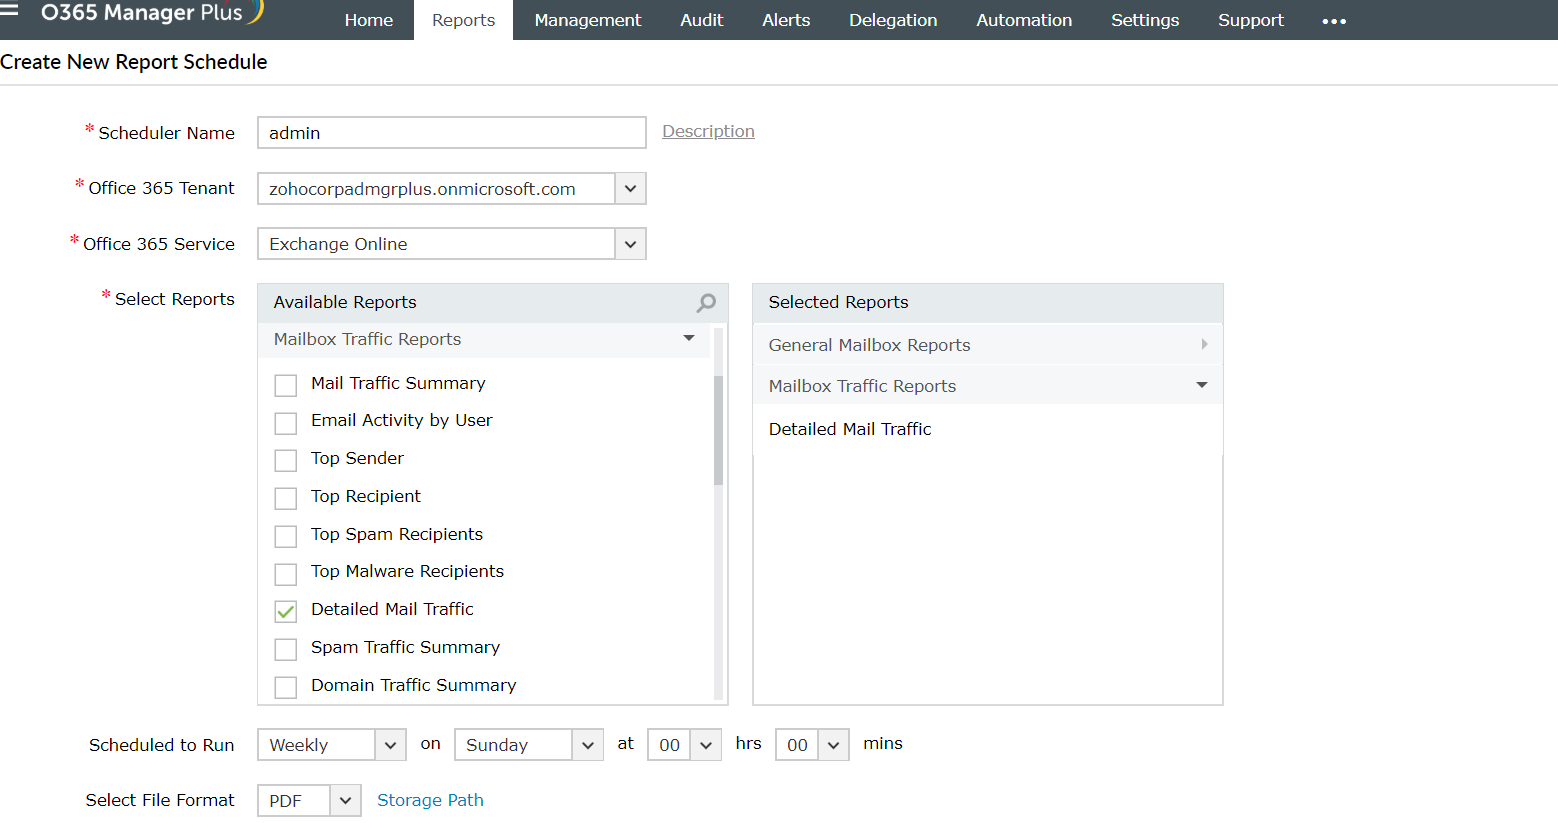Viewport: 1558px width, 823px height.
Task: Click the Description link
Action: point(708,131)
